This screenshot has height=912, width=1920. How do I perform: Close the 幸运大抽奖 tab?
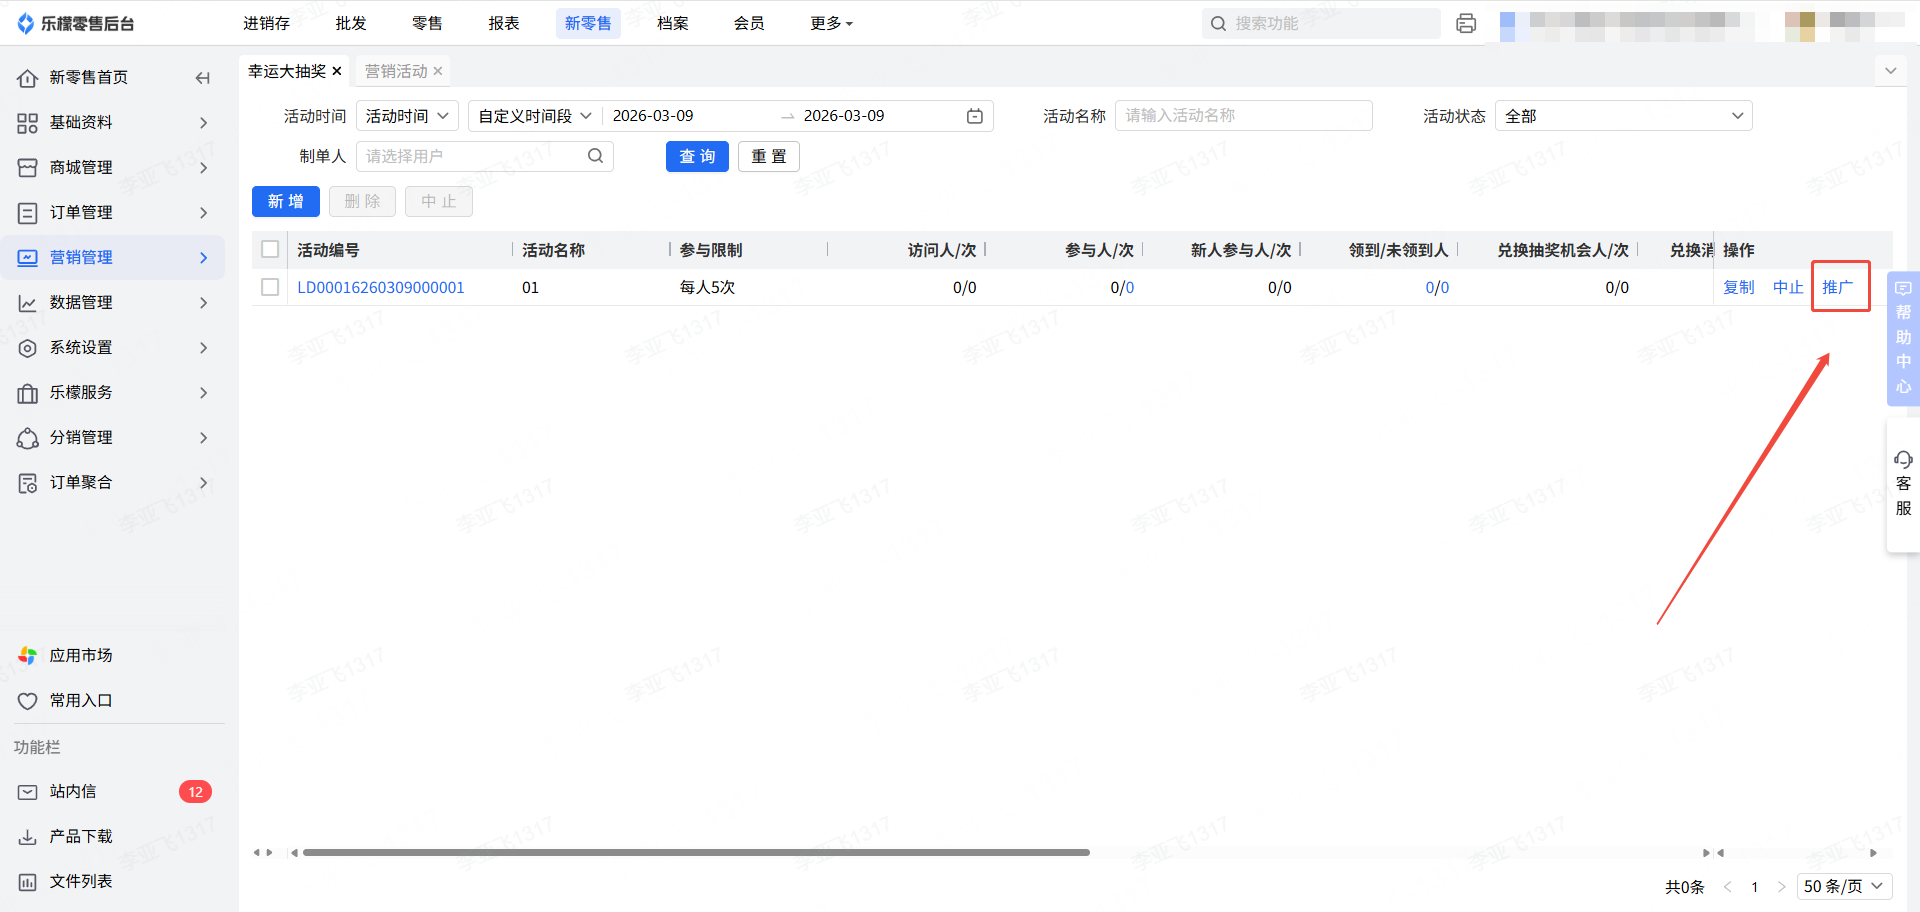(337, 71)
